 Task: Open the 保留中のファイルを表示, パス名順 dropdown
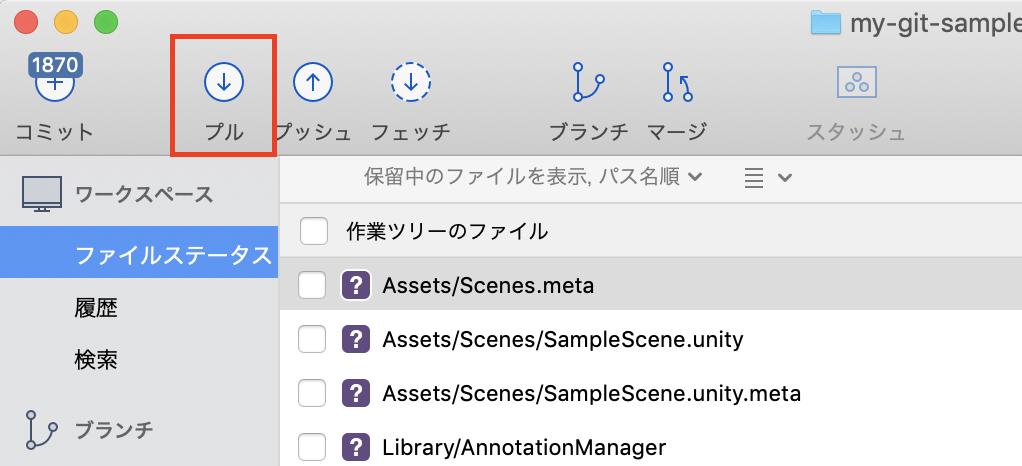(x=533, y=178)
